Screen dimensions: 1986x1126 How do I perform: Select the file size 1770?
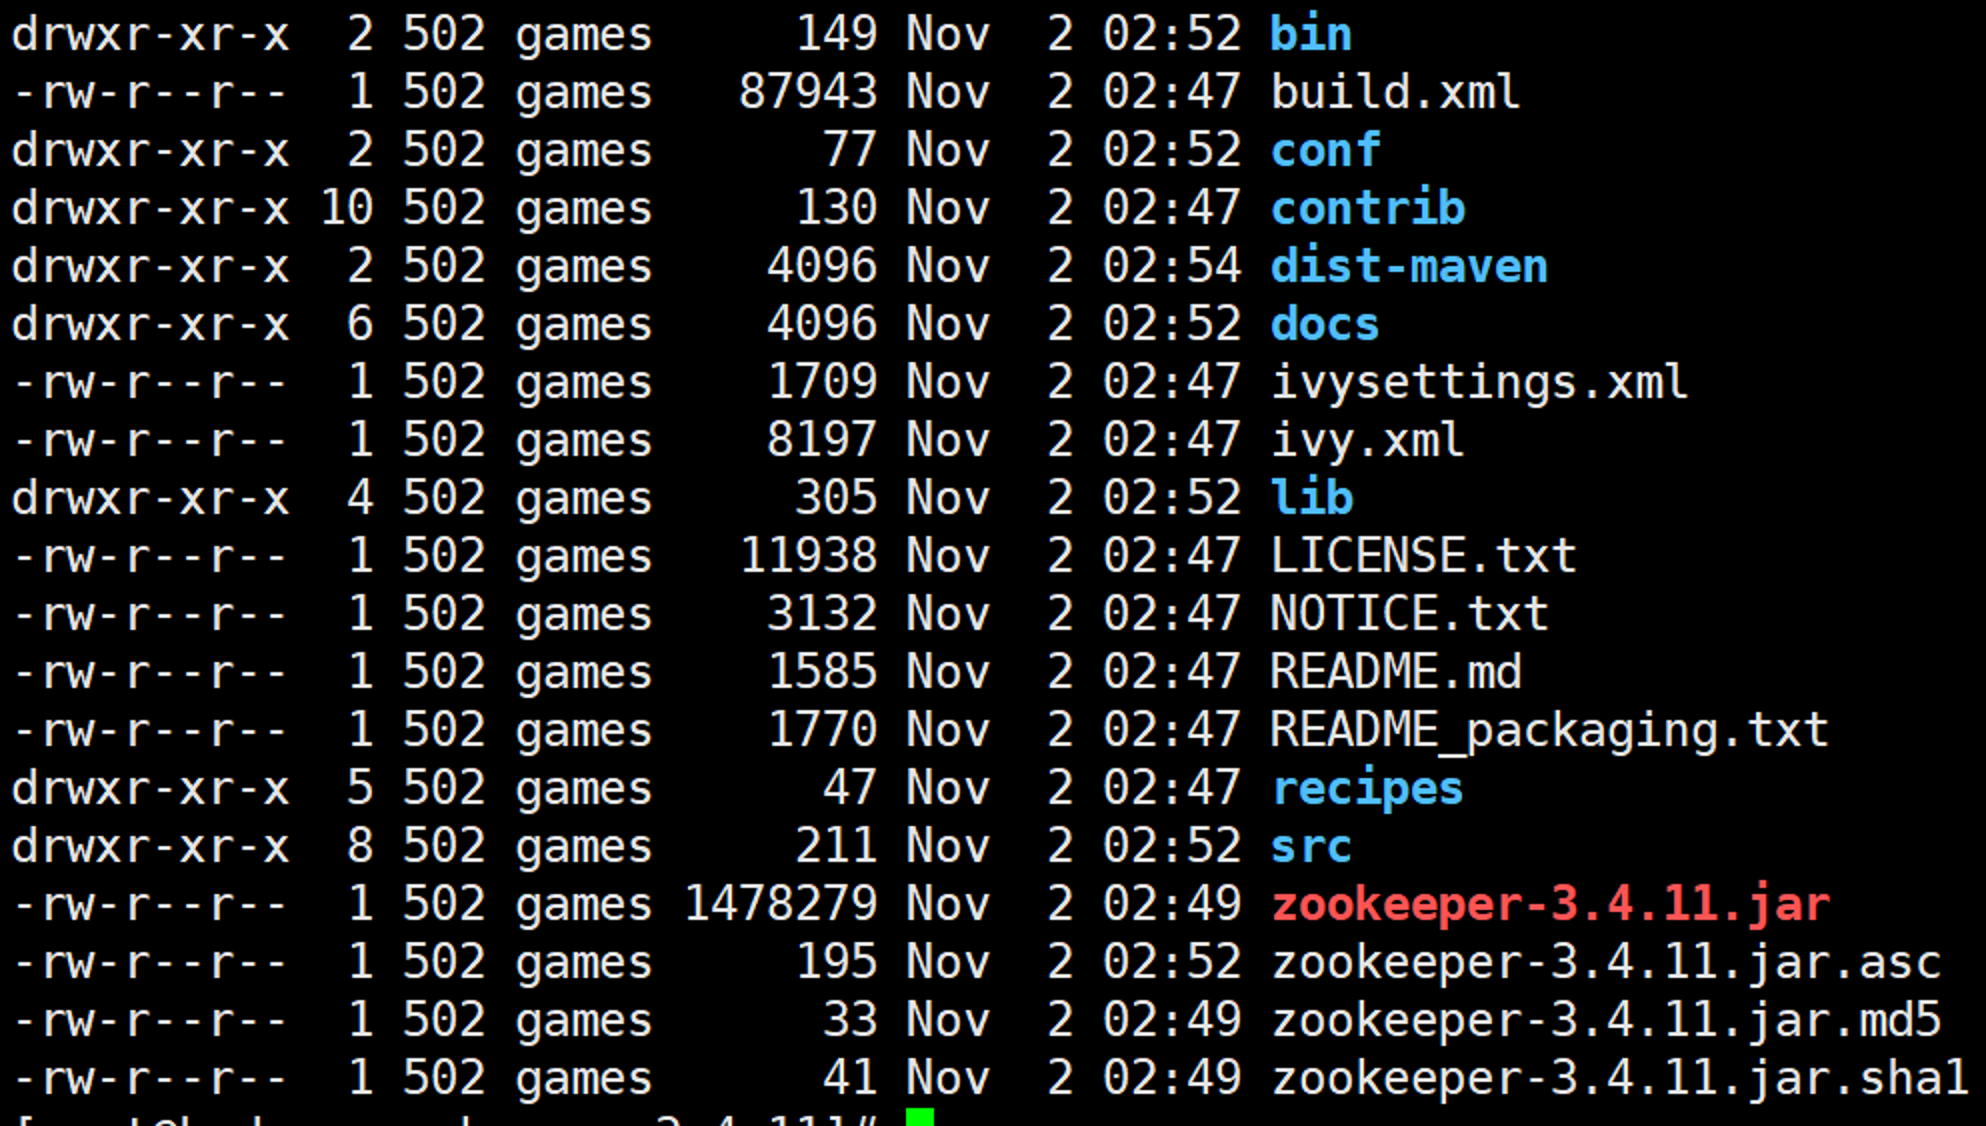point(822,730)
